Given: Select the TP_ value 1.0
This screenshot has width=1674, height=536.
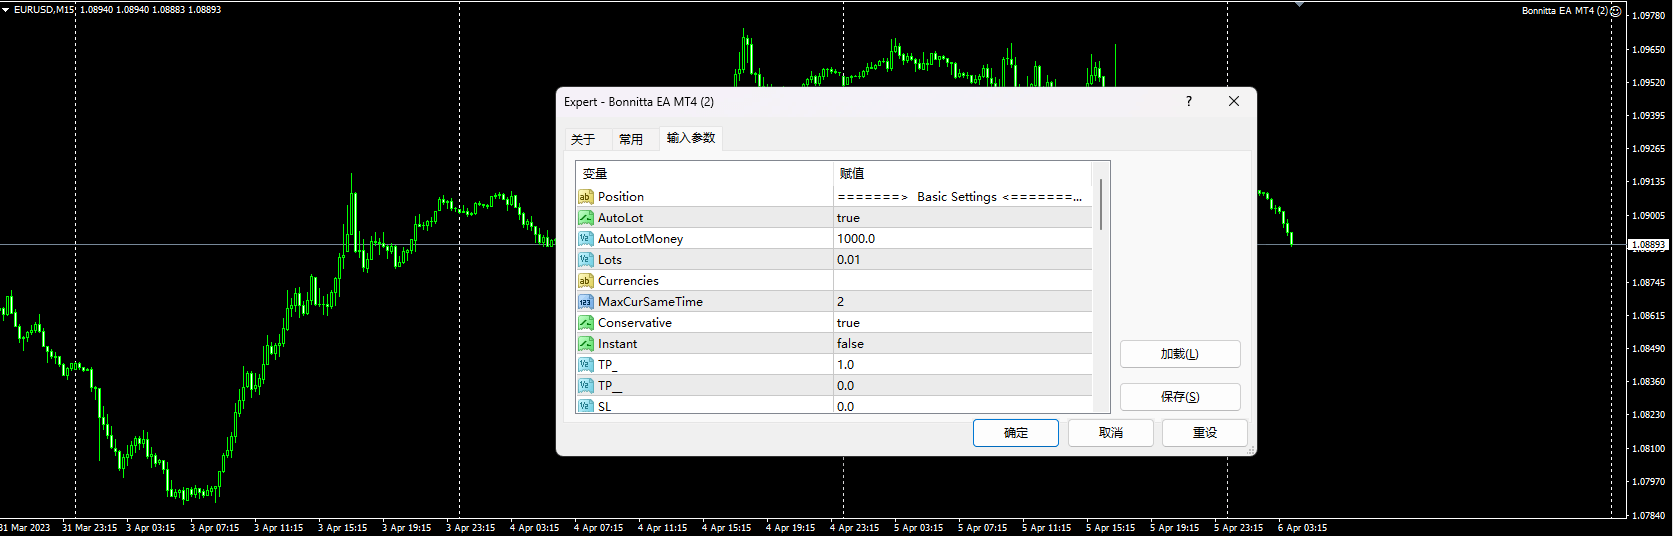Looking at the screenshot, I should pos(963,365).
